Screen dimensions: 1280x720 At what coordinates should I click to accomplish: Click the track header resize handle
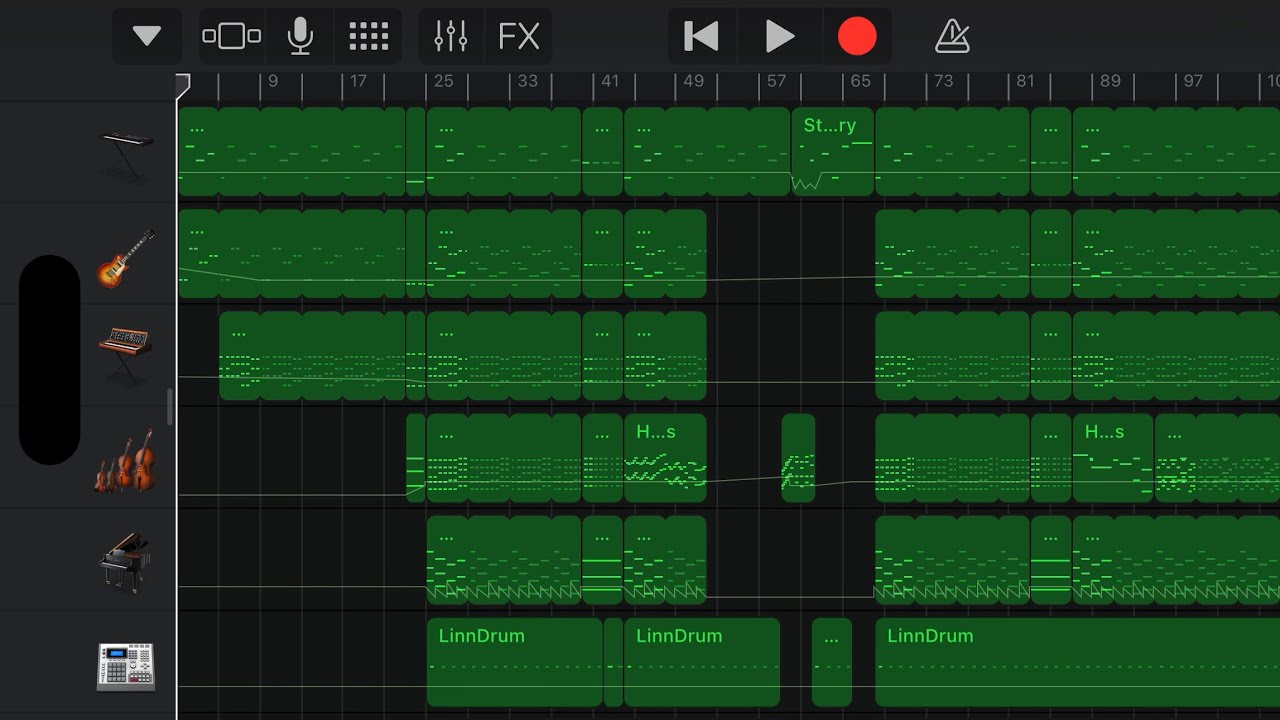pos(170,407)
